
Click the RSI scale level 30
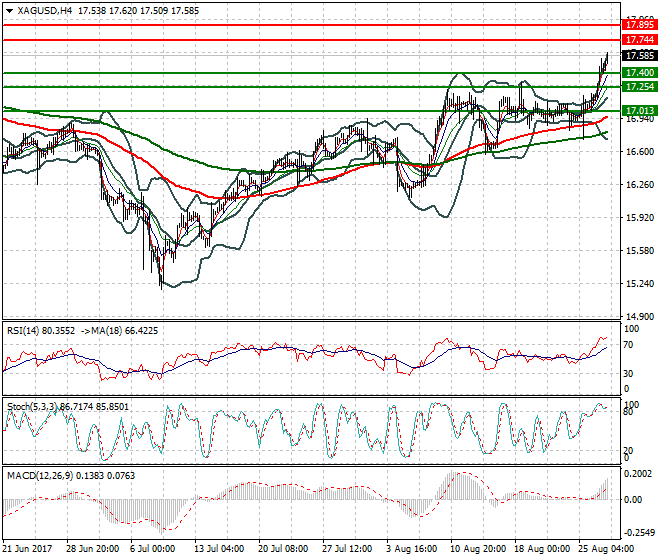tap(628, 373)
